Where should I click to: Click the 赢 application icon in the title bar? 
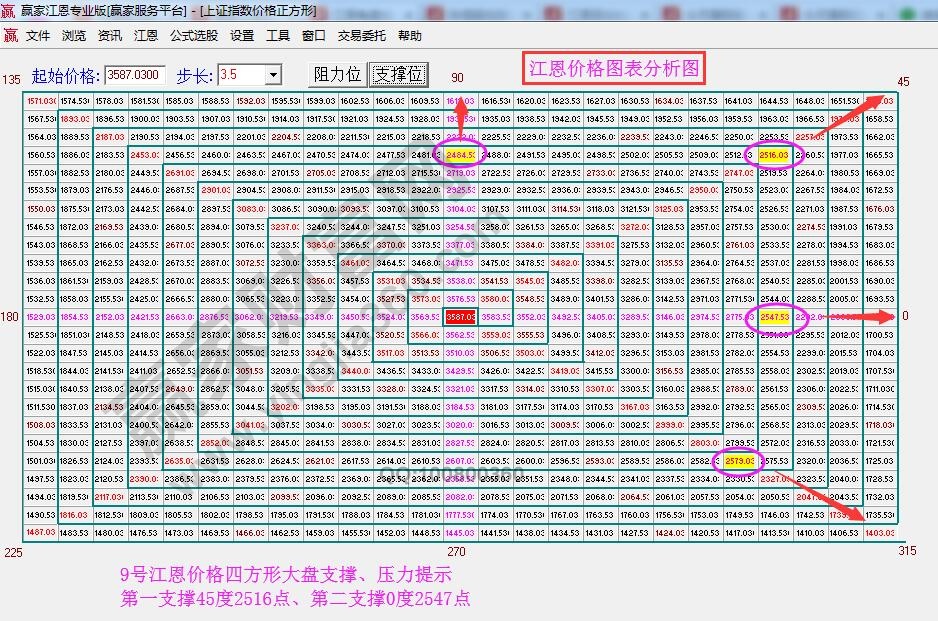click(x=8, y=11)
